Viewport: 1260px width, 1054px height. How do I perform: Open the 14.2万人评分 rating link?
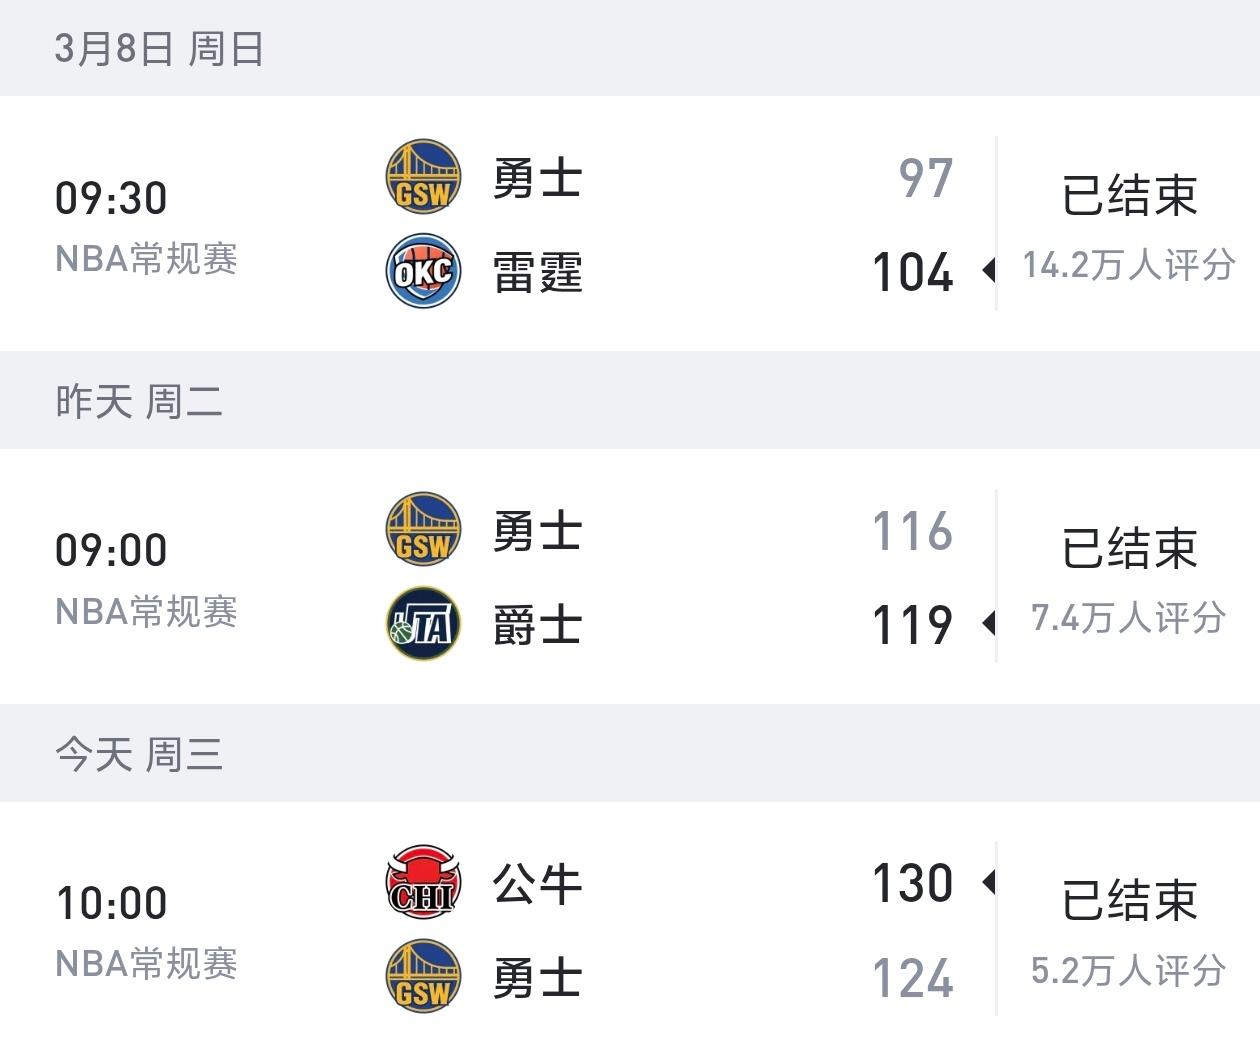(x=1126, y=265)
